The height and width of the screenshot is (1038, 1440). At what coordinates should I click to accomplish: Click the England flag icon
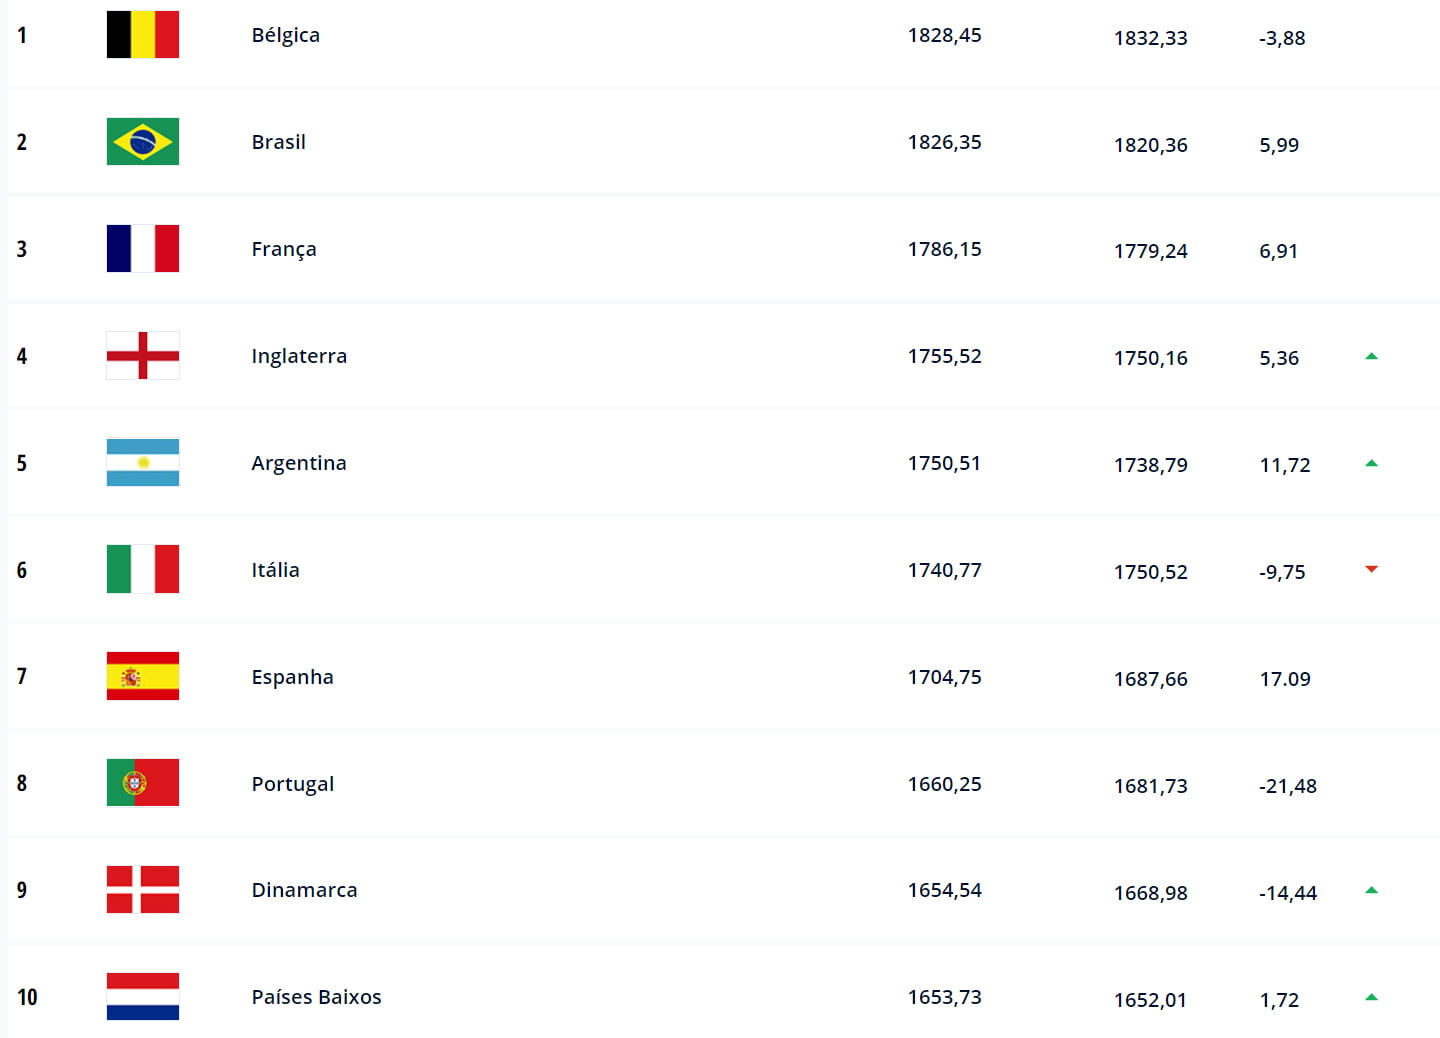pos(143,356)
